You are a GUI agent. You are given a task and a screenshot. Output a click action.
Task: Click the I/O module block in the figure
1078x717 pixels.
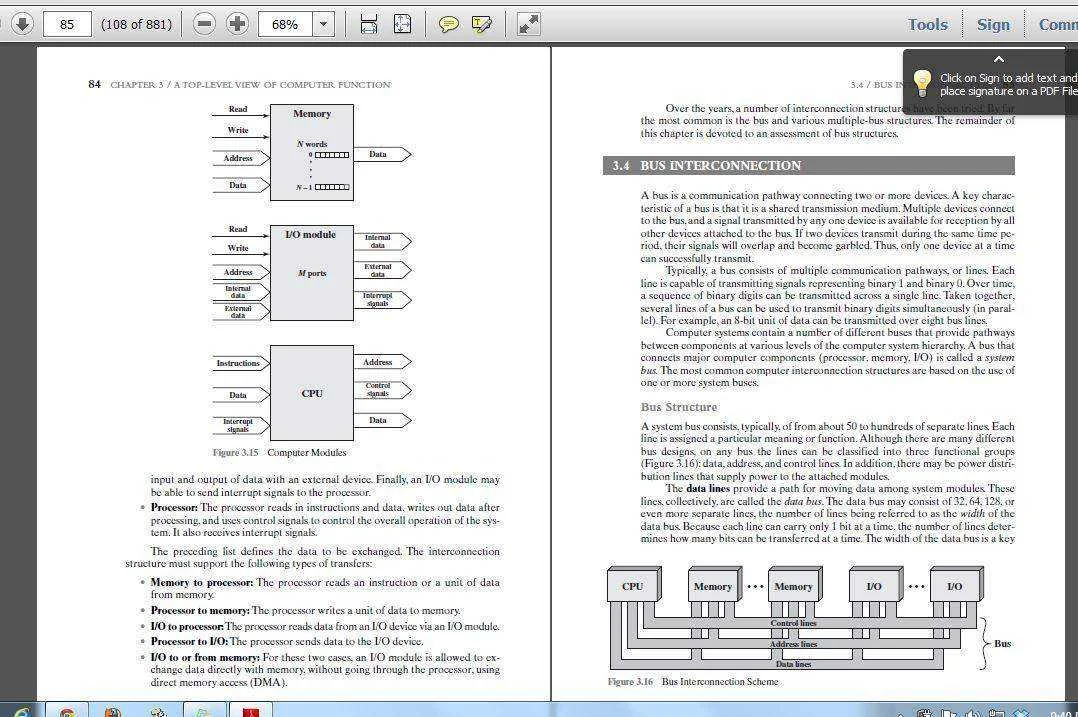coord(311,273)
